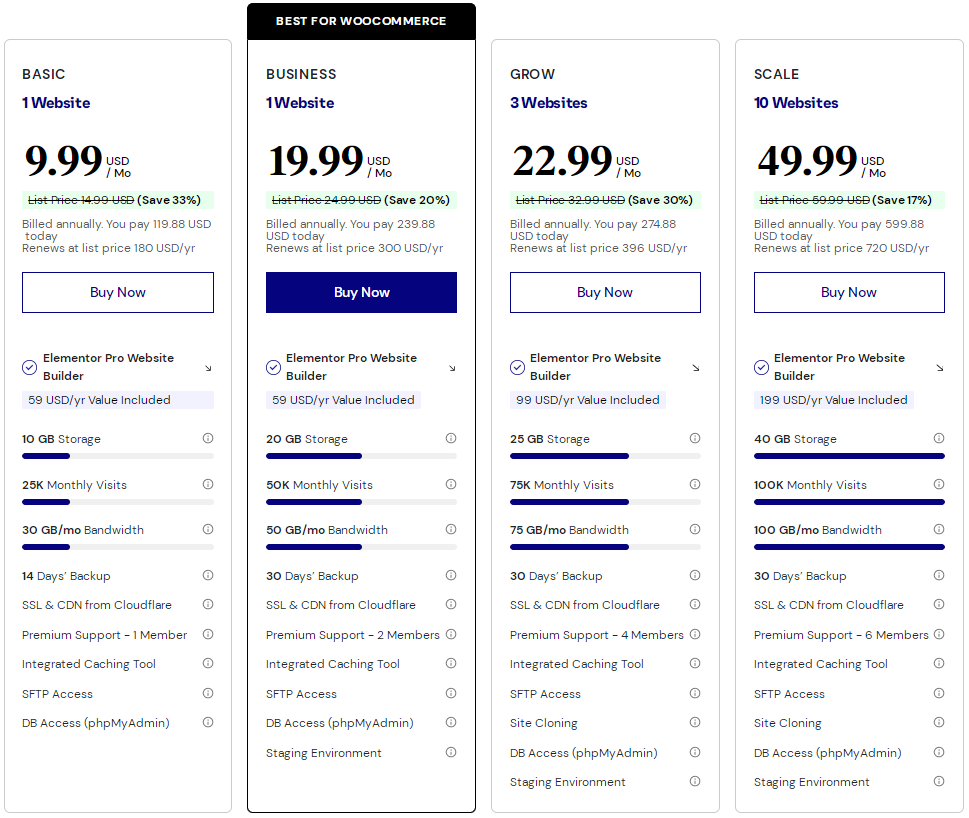
Task: Click checkmark icon beside Grow Elementor Pro Builder
Action: point(517,367)
